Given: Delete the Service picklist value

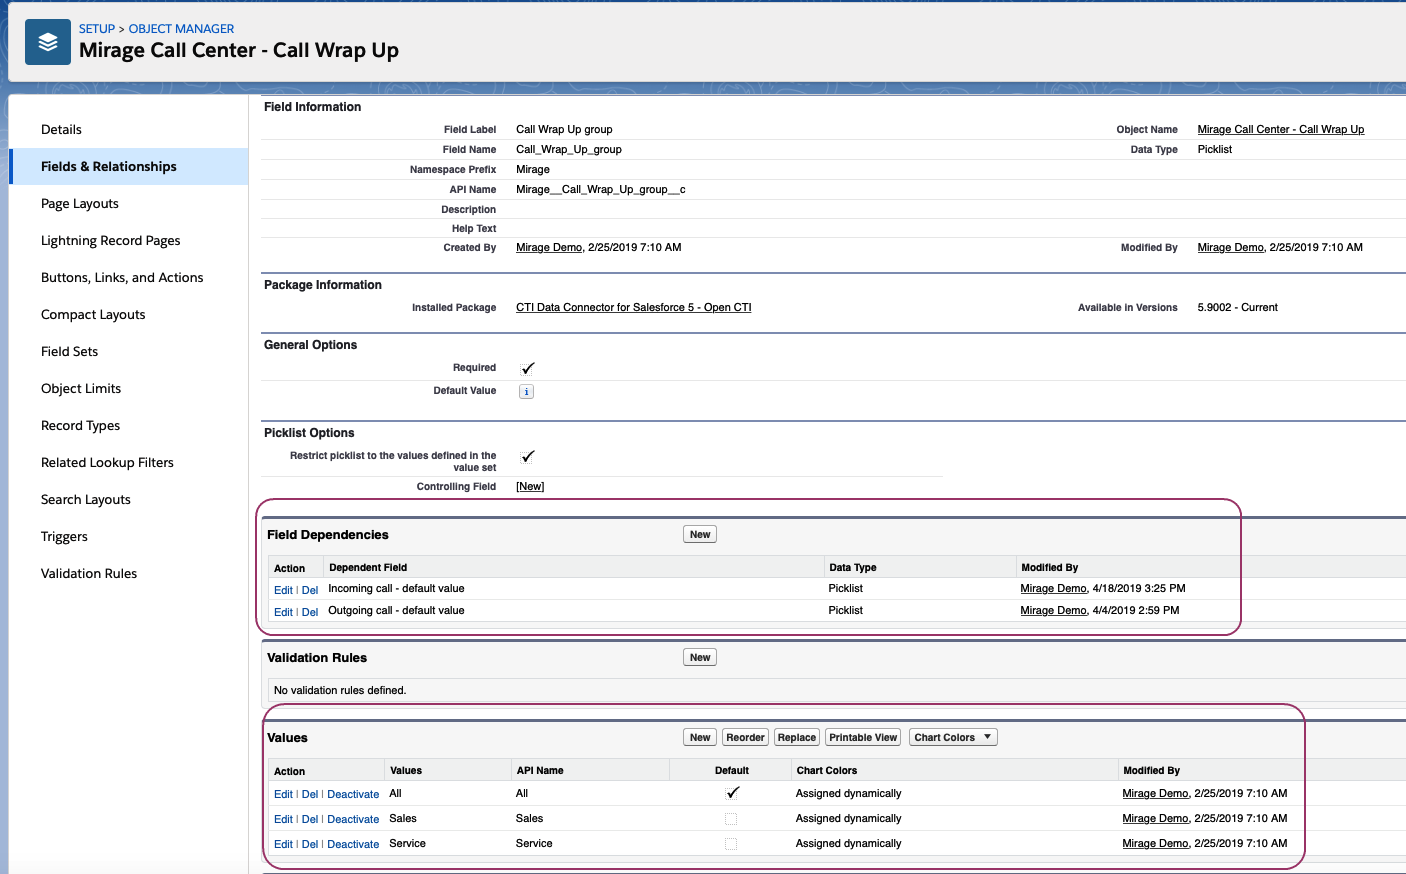Looking at the screenshot, I should (x=310, y=845).
